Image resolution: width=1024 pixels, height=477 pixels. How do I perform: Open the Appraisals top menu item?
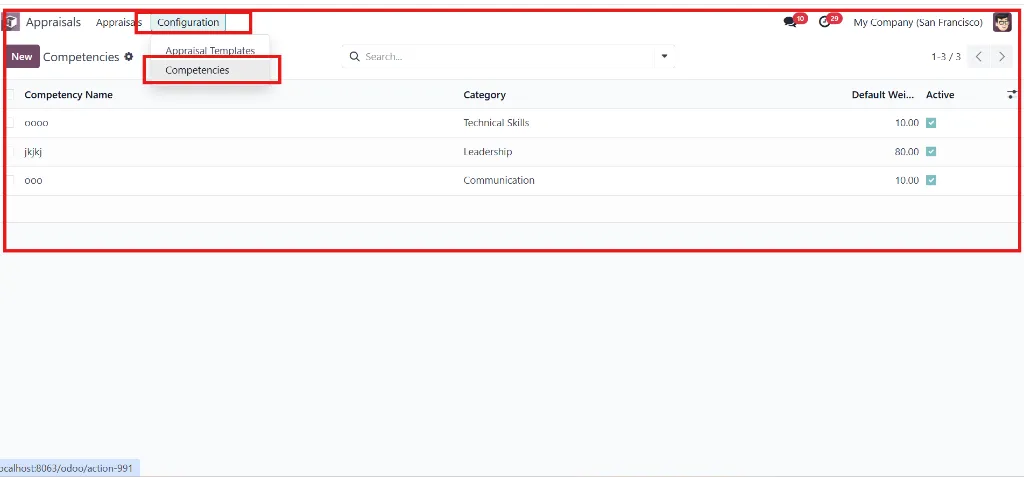point(118,22)
